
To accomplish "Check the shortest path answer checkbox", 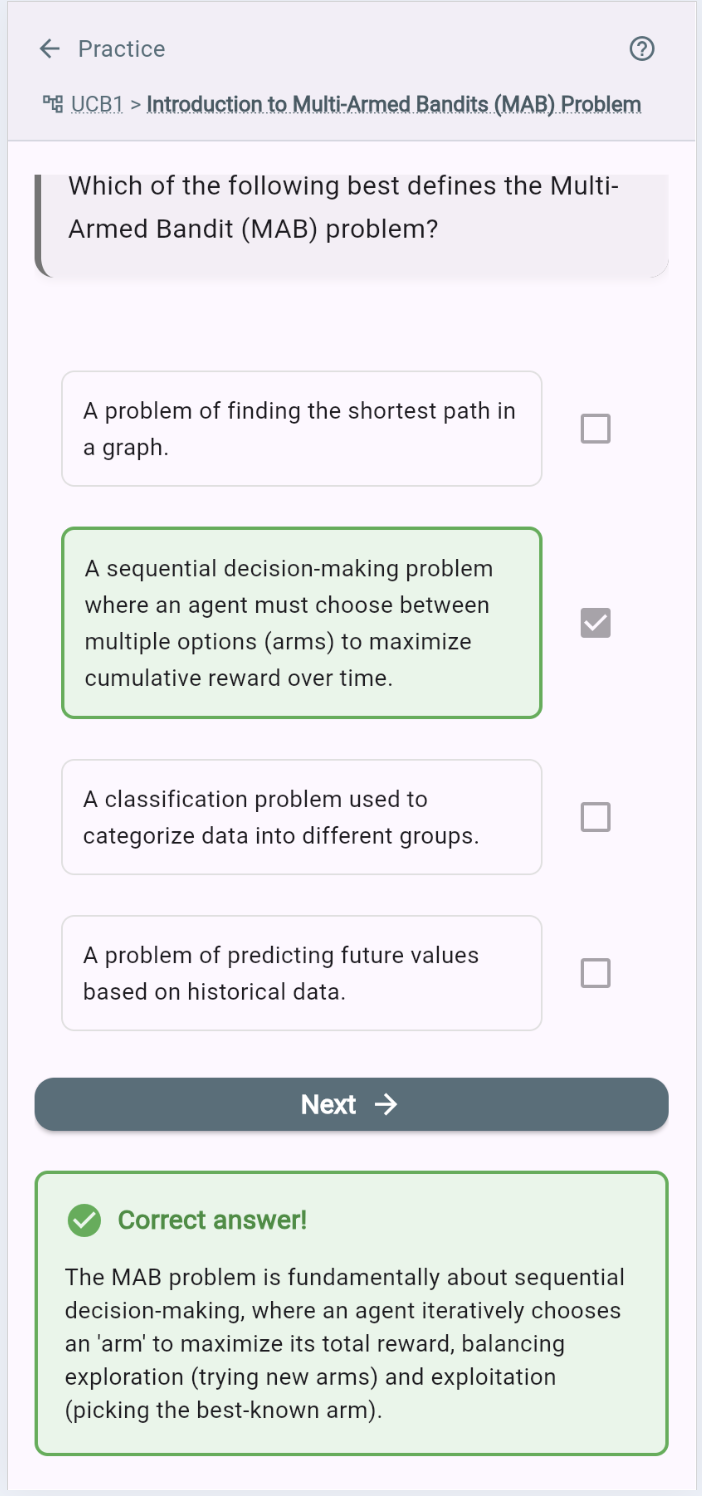I will tap(595, 428).
